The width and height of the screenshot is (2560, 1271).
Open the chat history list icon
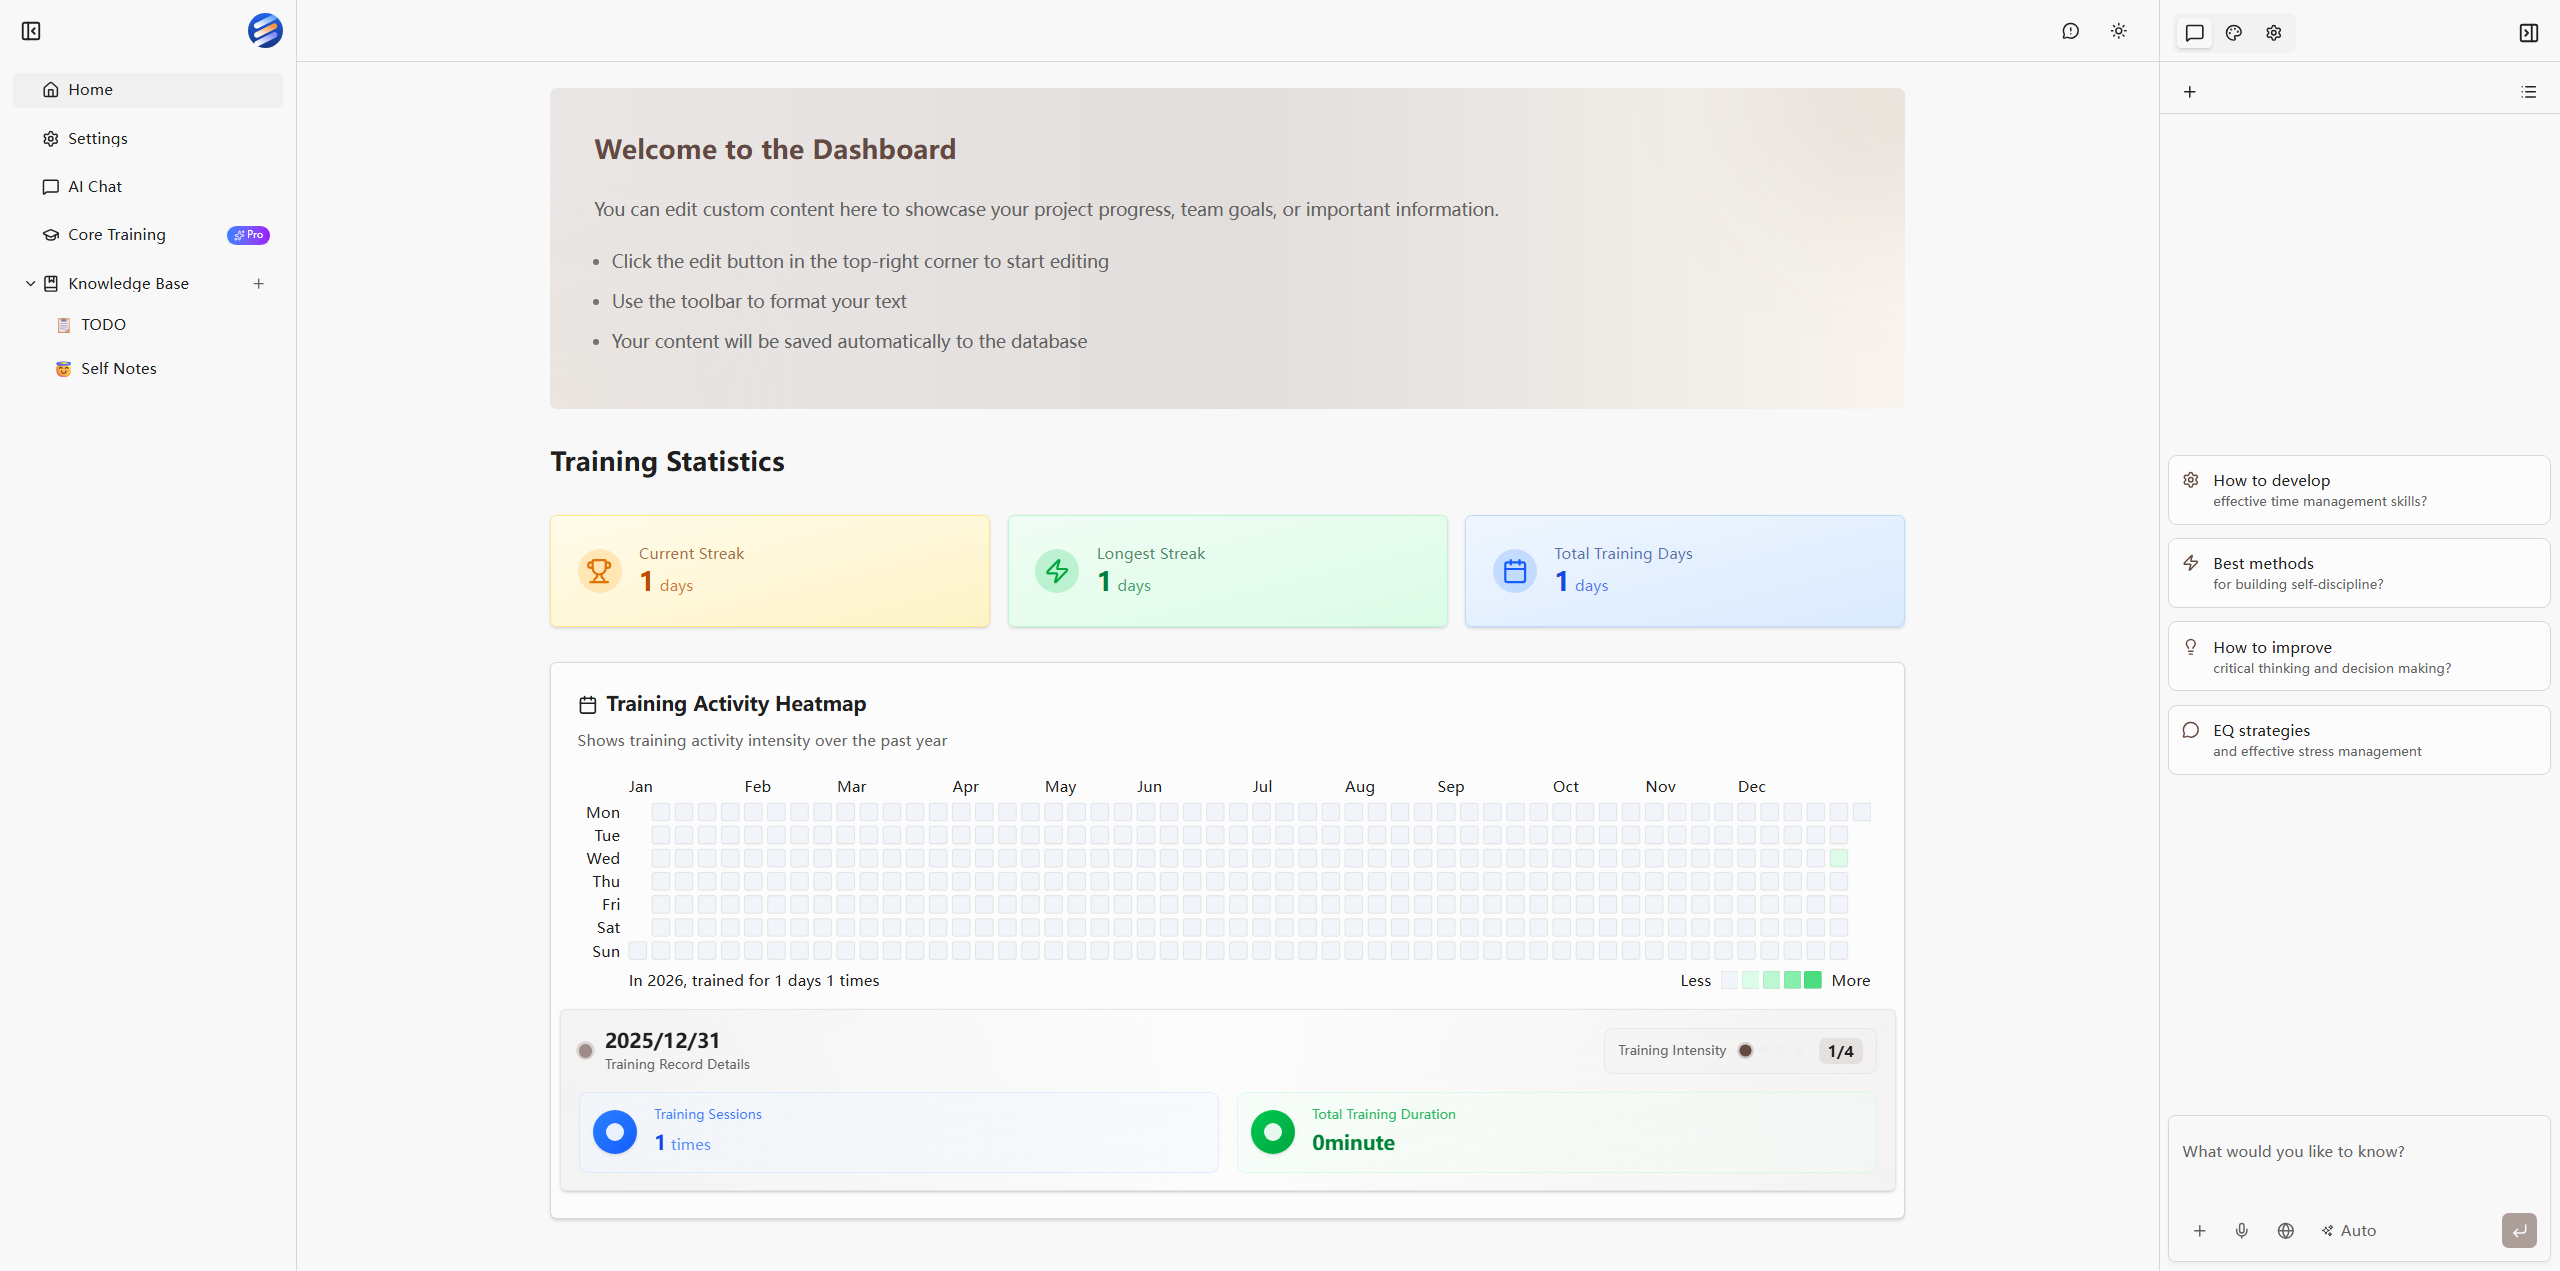pyautogui.click(x=2528, y=92)
